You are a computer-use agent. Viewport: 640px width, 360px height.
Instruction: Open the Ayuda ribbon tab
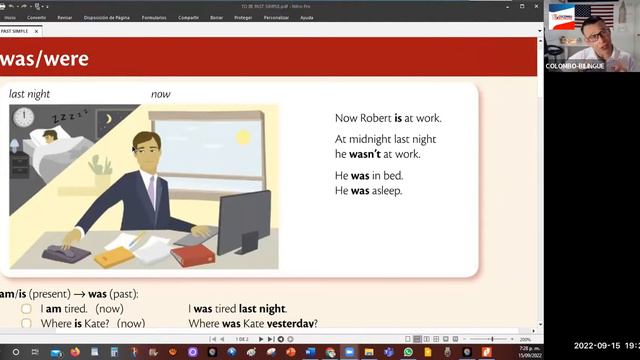[x=307, y=18]
